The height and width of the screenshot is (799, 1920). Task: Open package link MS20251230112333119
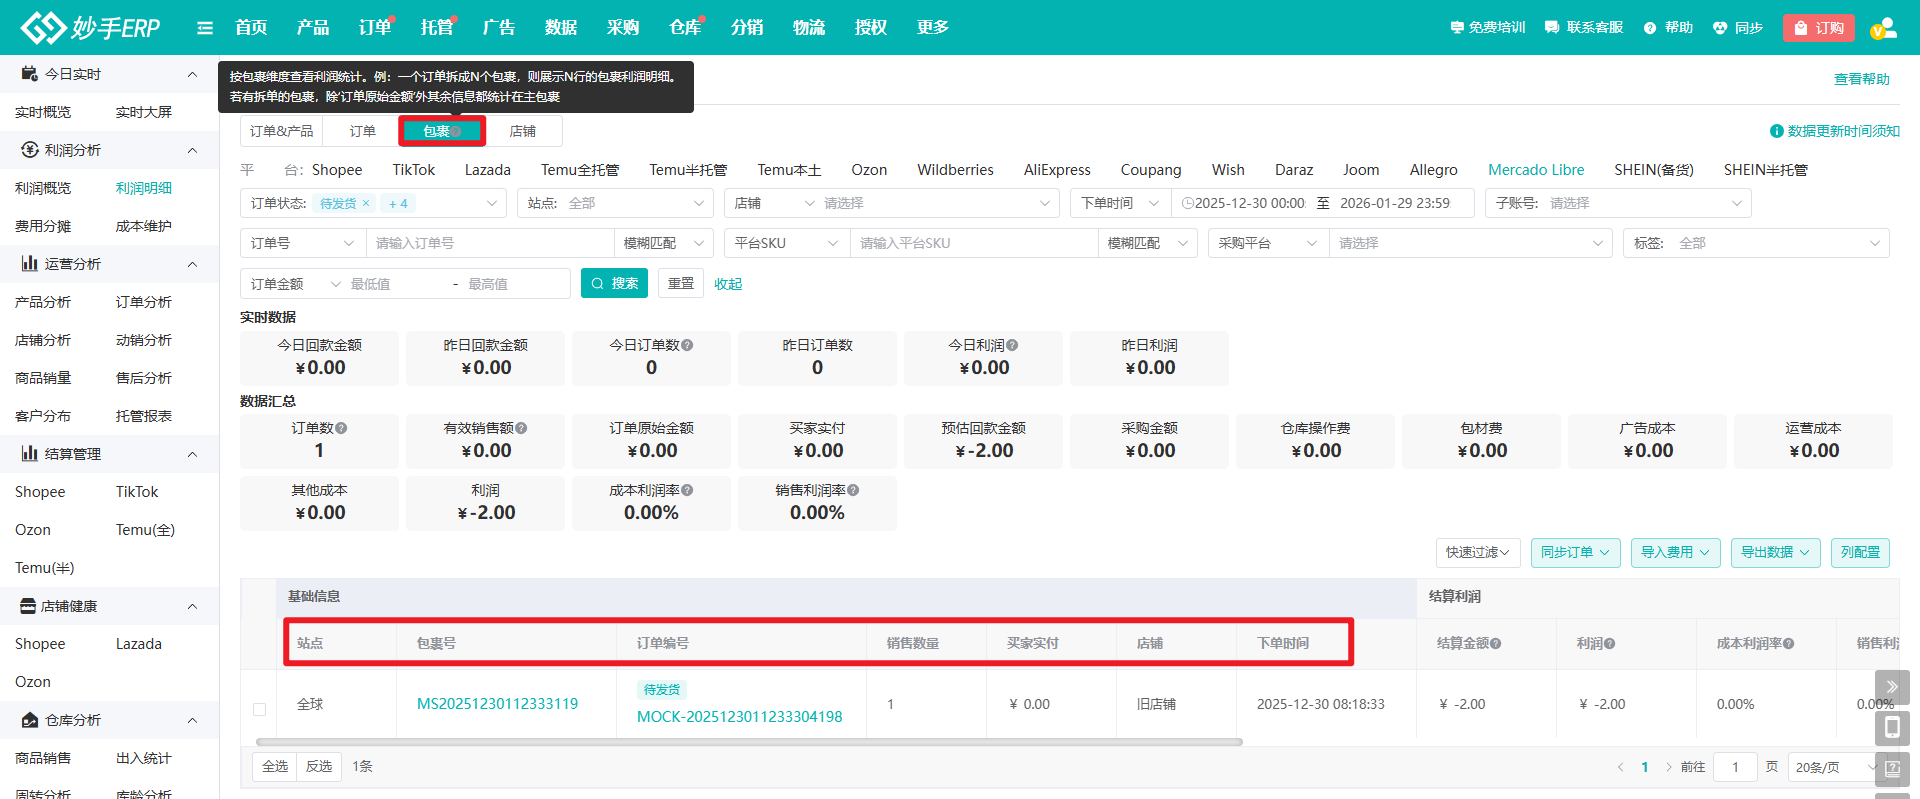(497, 704)
